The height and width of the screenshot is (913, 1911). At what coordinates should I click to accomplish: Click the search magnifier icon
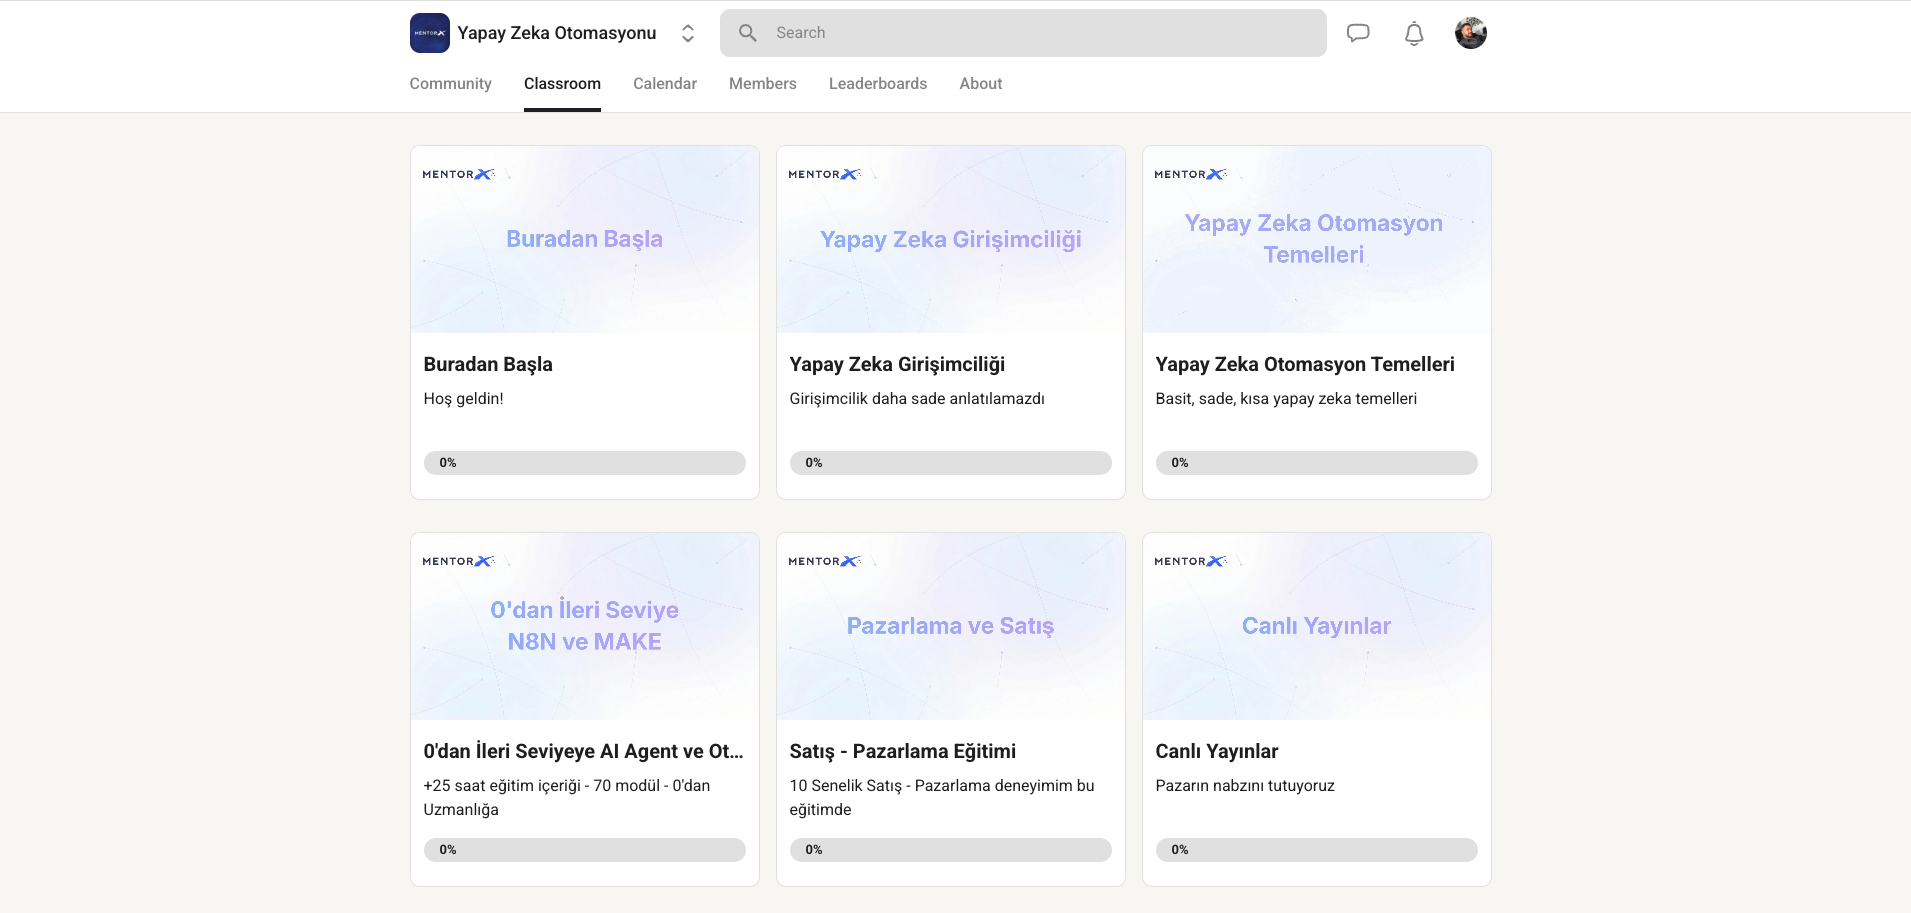(747, 33)
